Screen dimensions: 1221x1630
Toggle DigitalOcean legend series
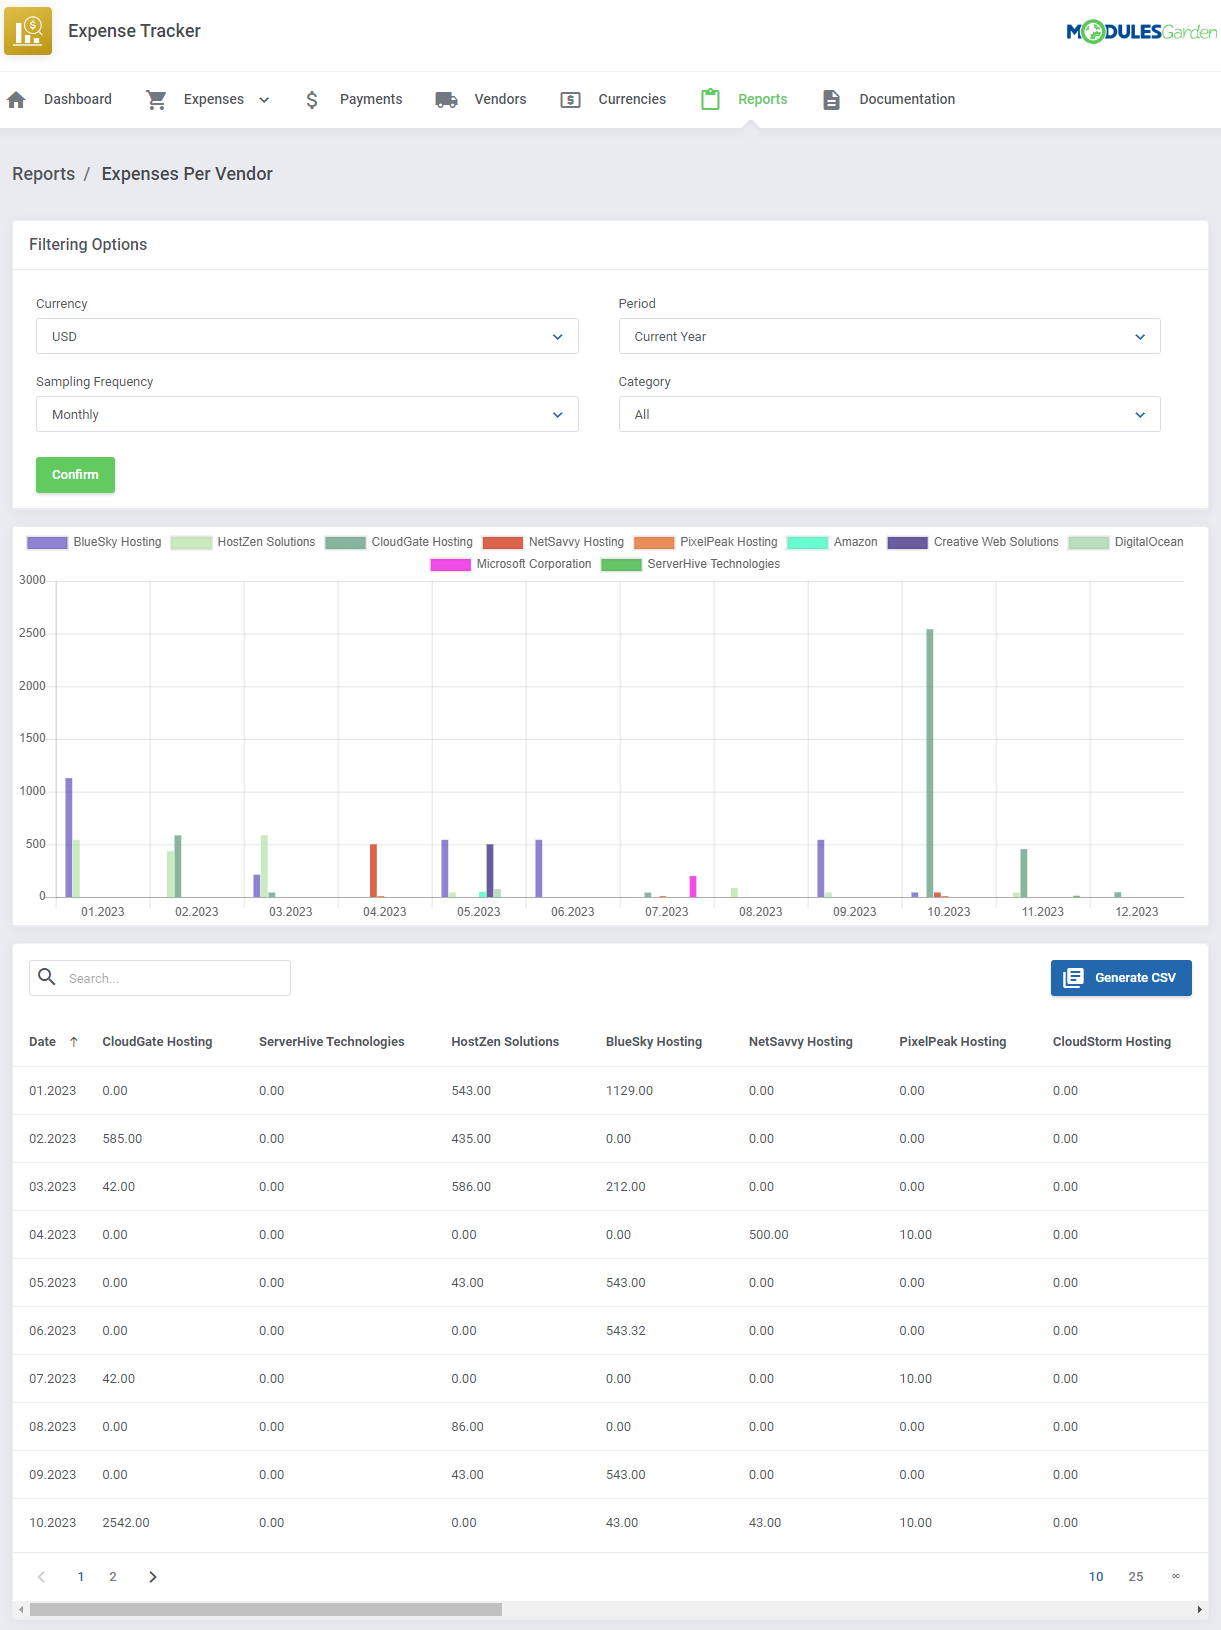coord(1126,542)
